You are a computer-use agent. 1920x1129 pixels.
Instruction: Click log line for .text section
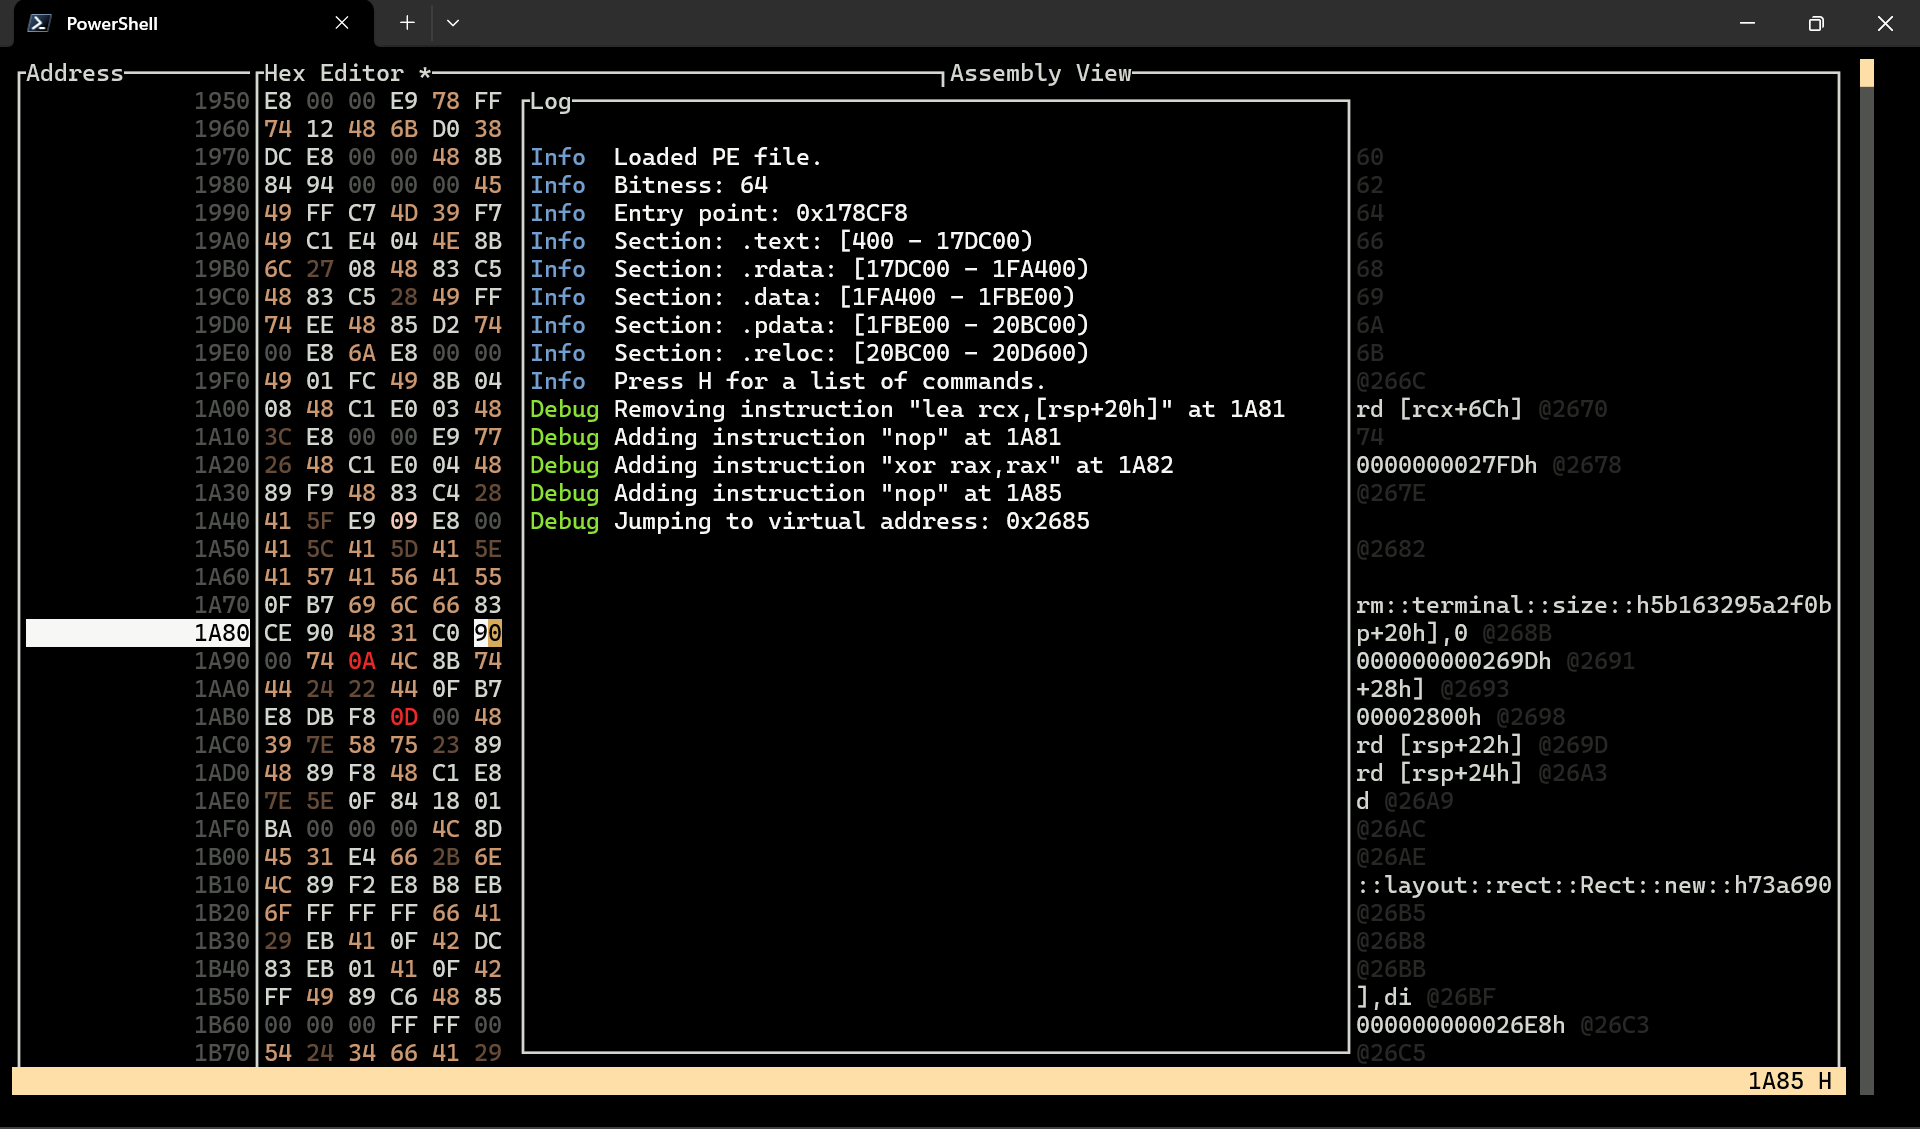tap(781, 241)
